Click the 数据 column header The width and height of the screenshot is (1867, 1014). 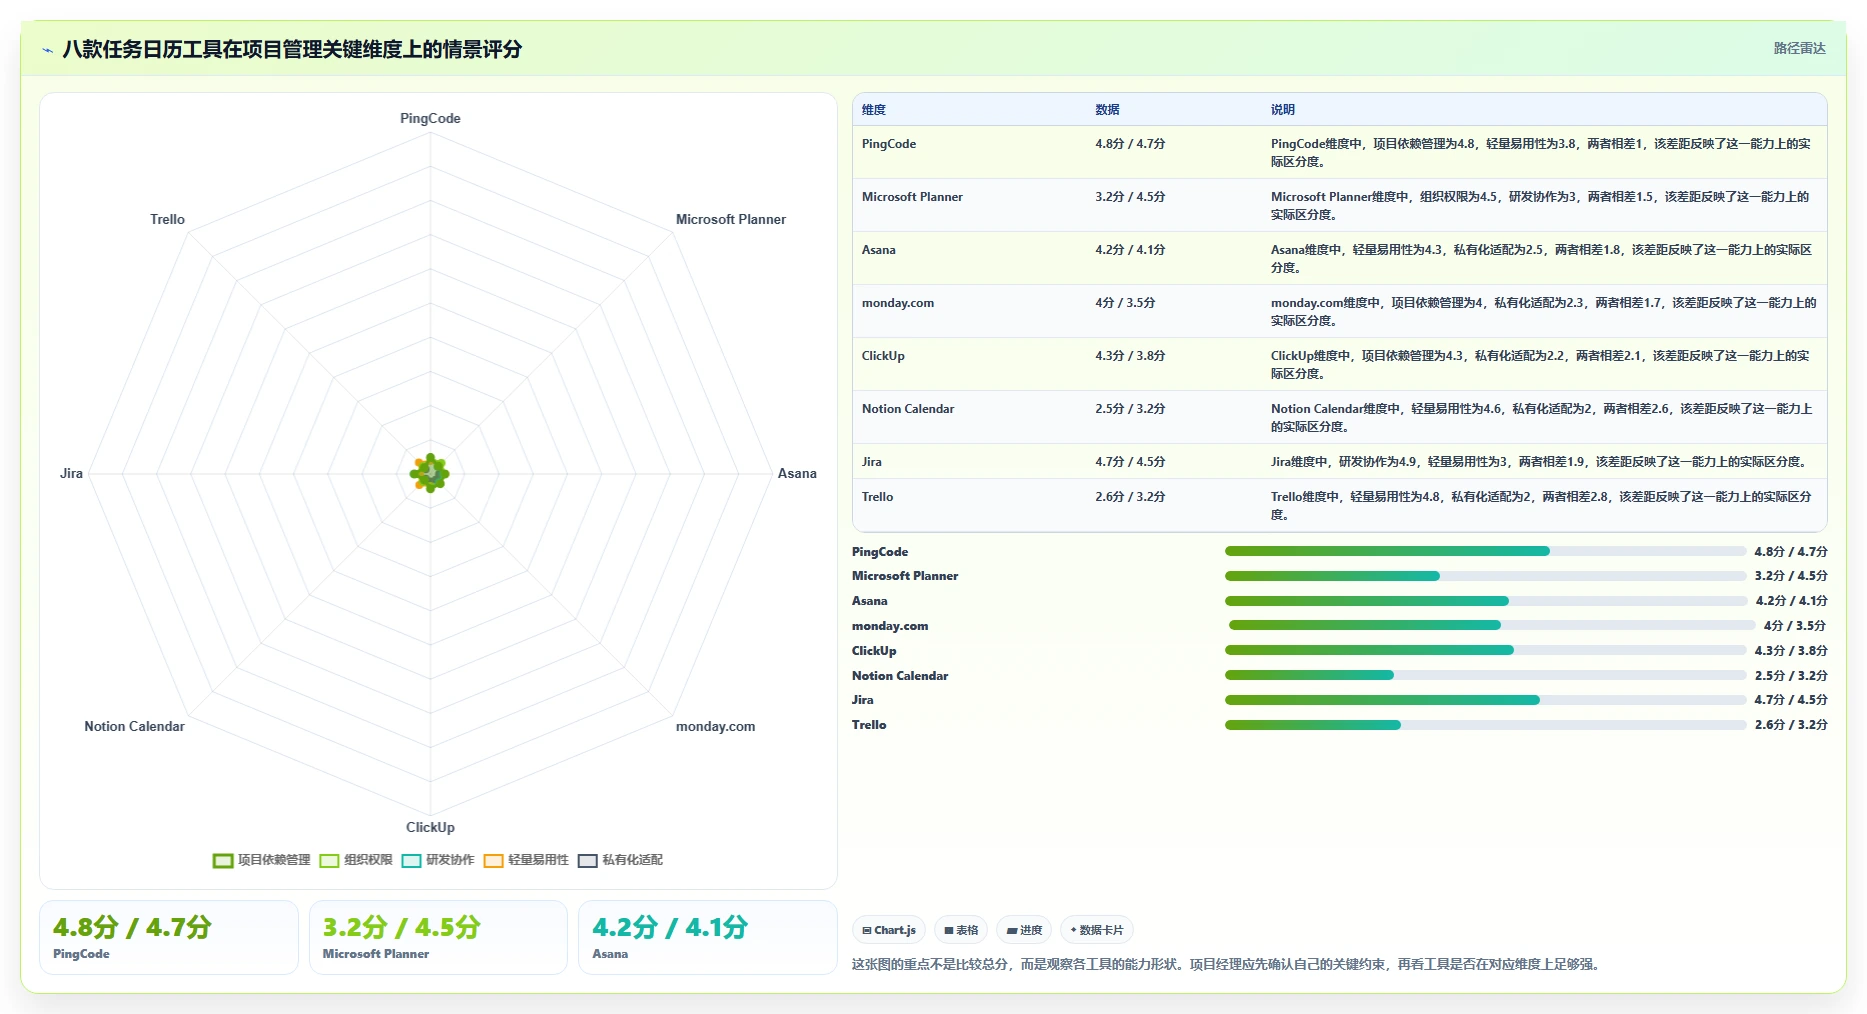[x=1107, y=110]
